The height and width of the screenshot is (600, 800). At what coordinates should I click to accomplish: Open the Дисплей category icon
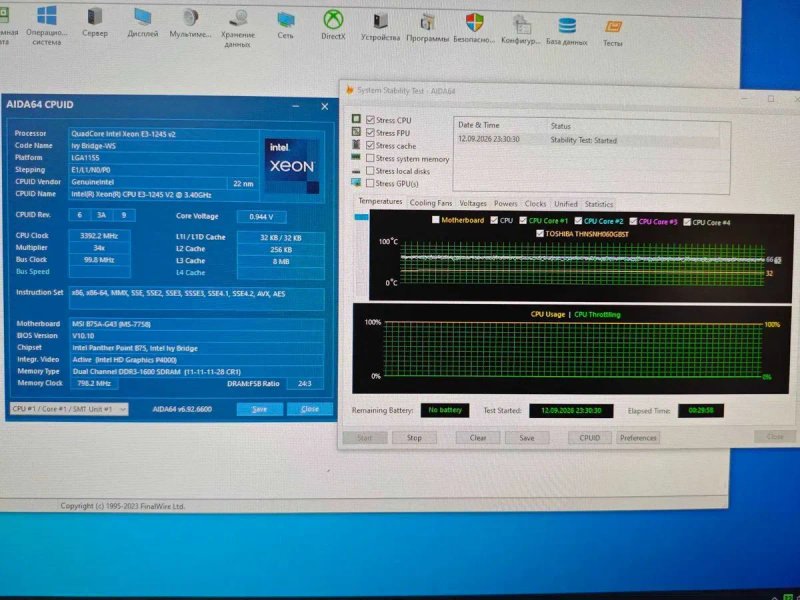point(142,17)
